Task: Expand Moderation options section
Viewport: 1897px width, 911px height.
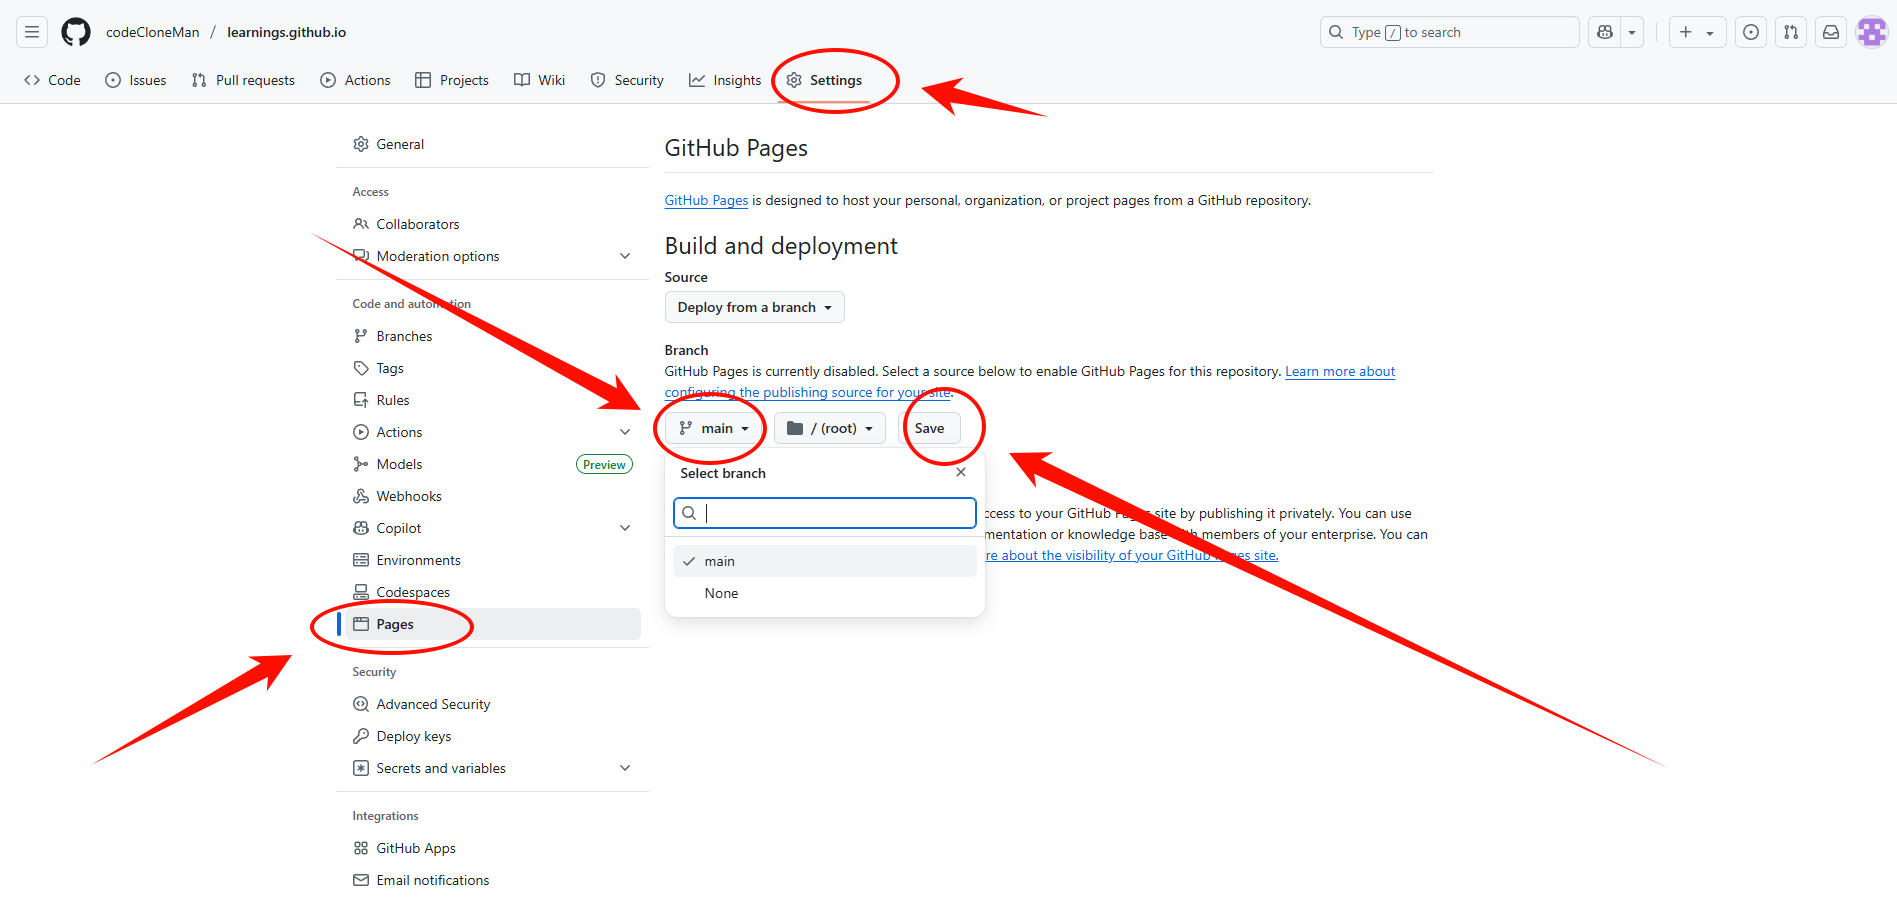Action: (492, 256)
